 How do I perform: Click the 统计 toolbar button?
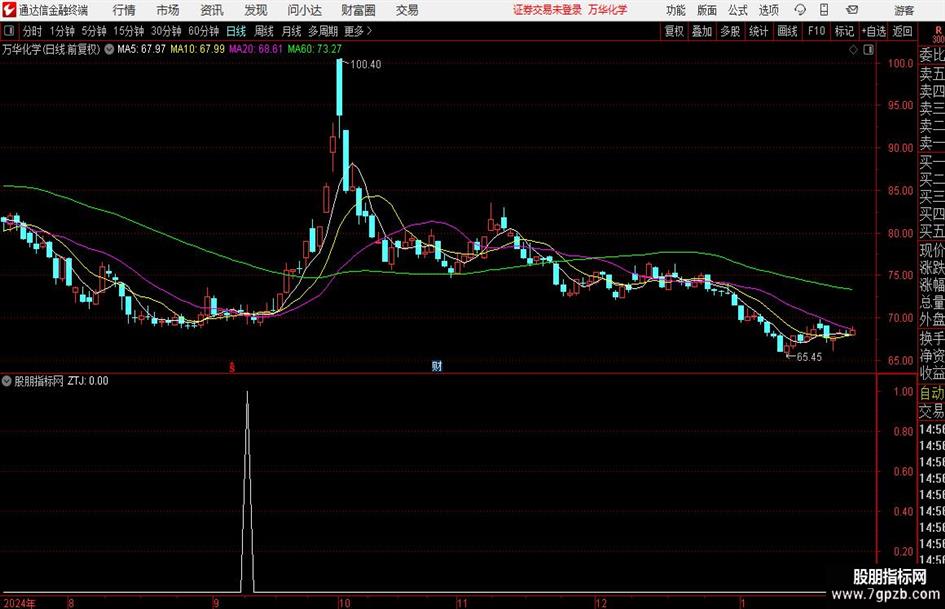[x=758, y=31]
